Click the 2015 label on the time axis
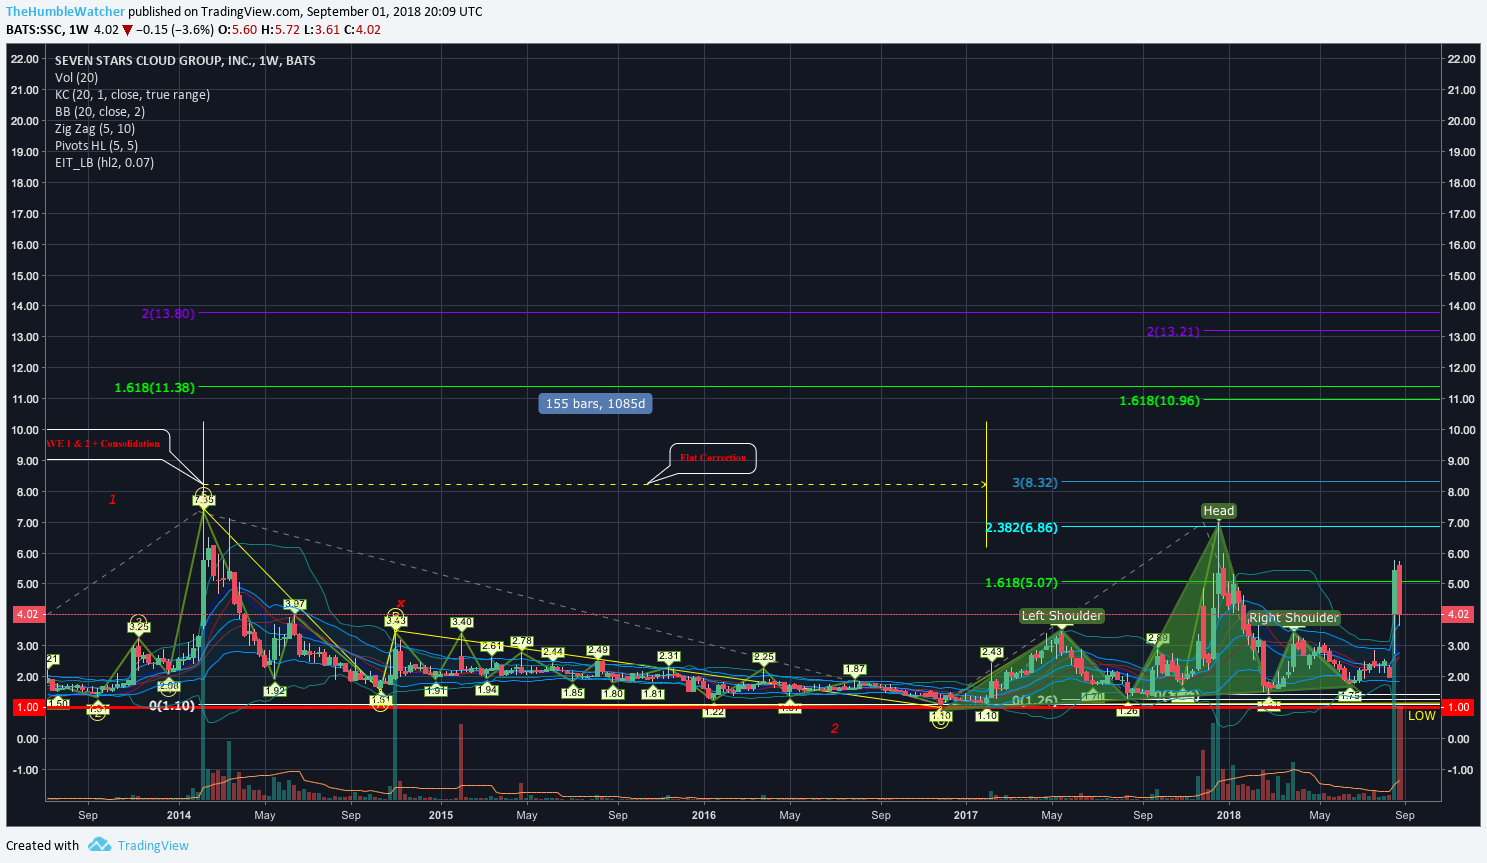 [x=441, y=815]
